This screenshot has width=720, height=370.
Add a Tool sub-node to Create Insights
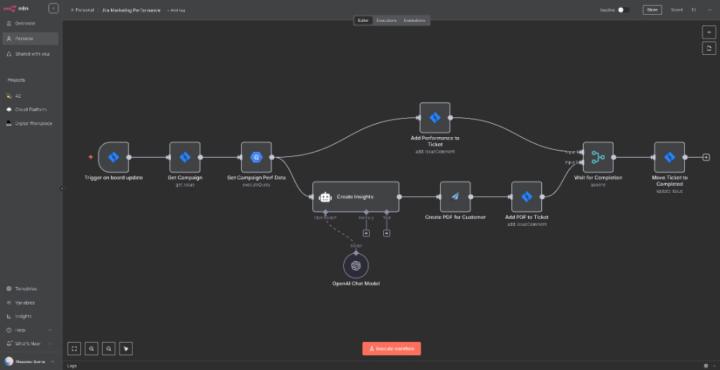click(387, 233)
